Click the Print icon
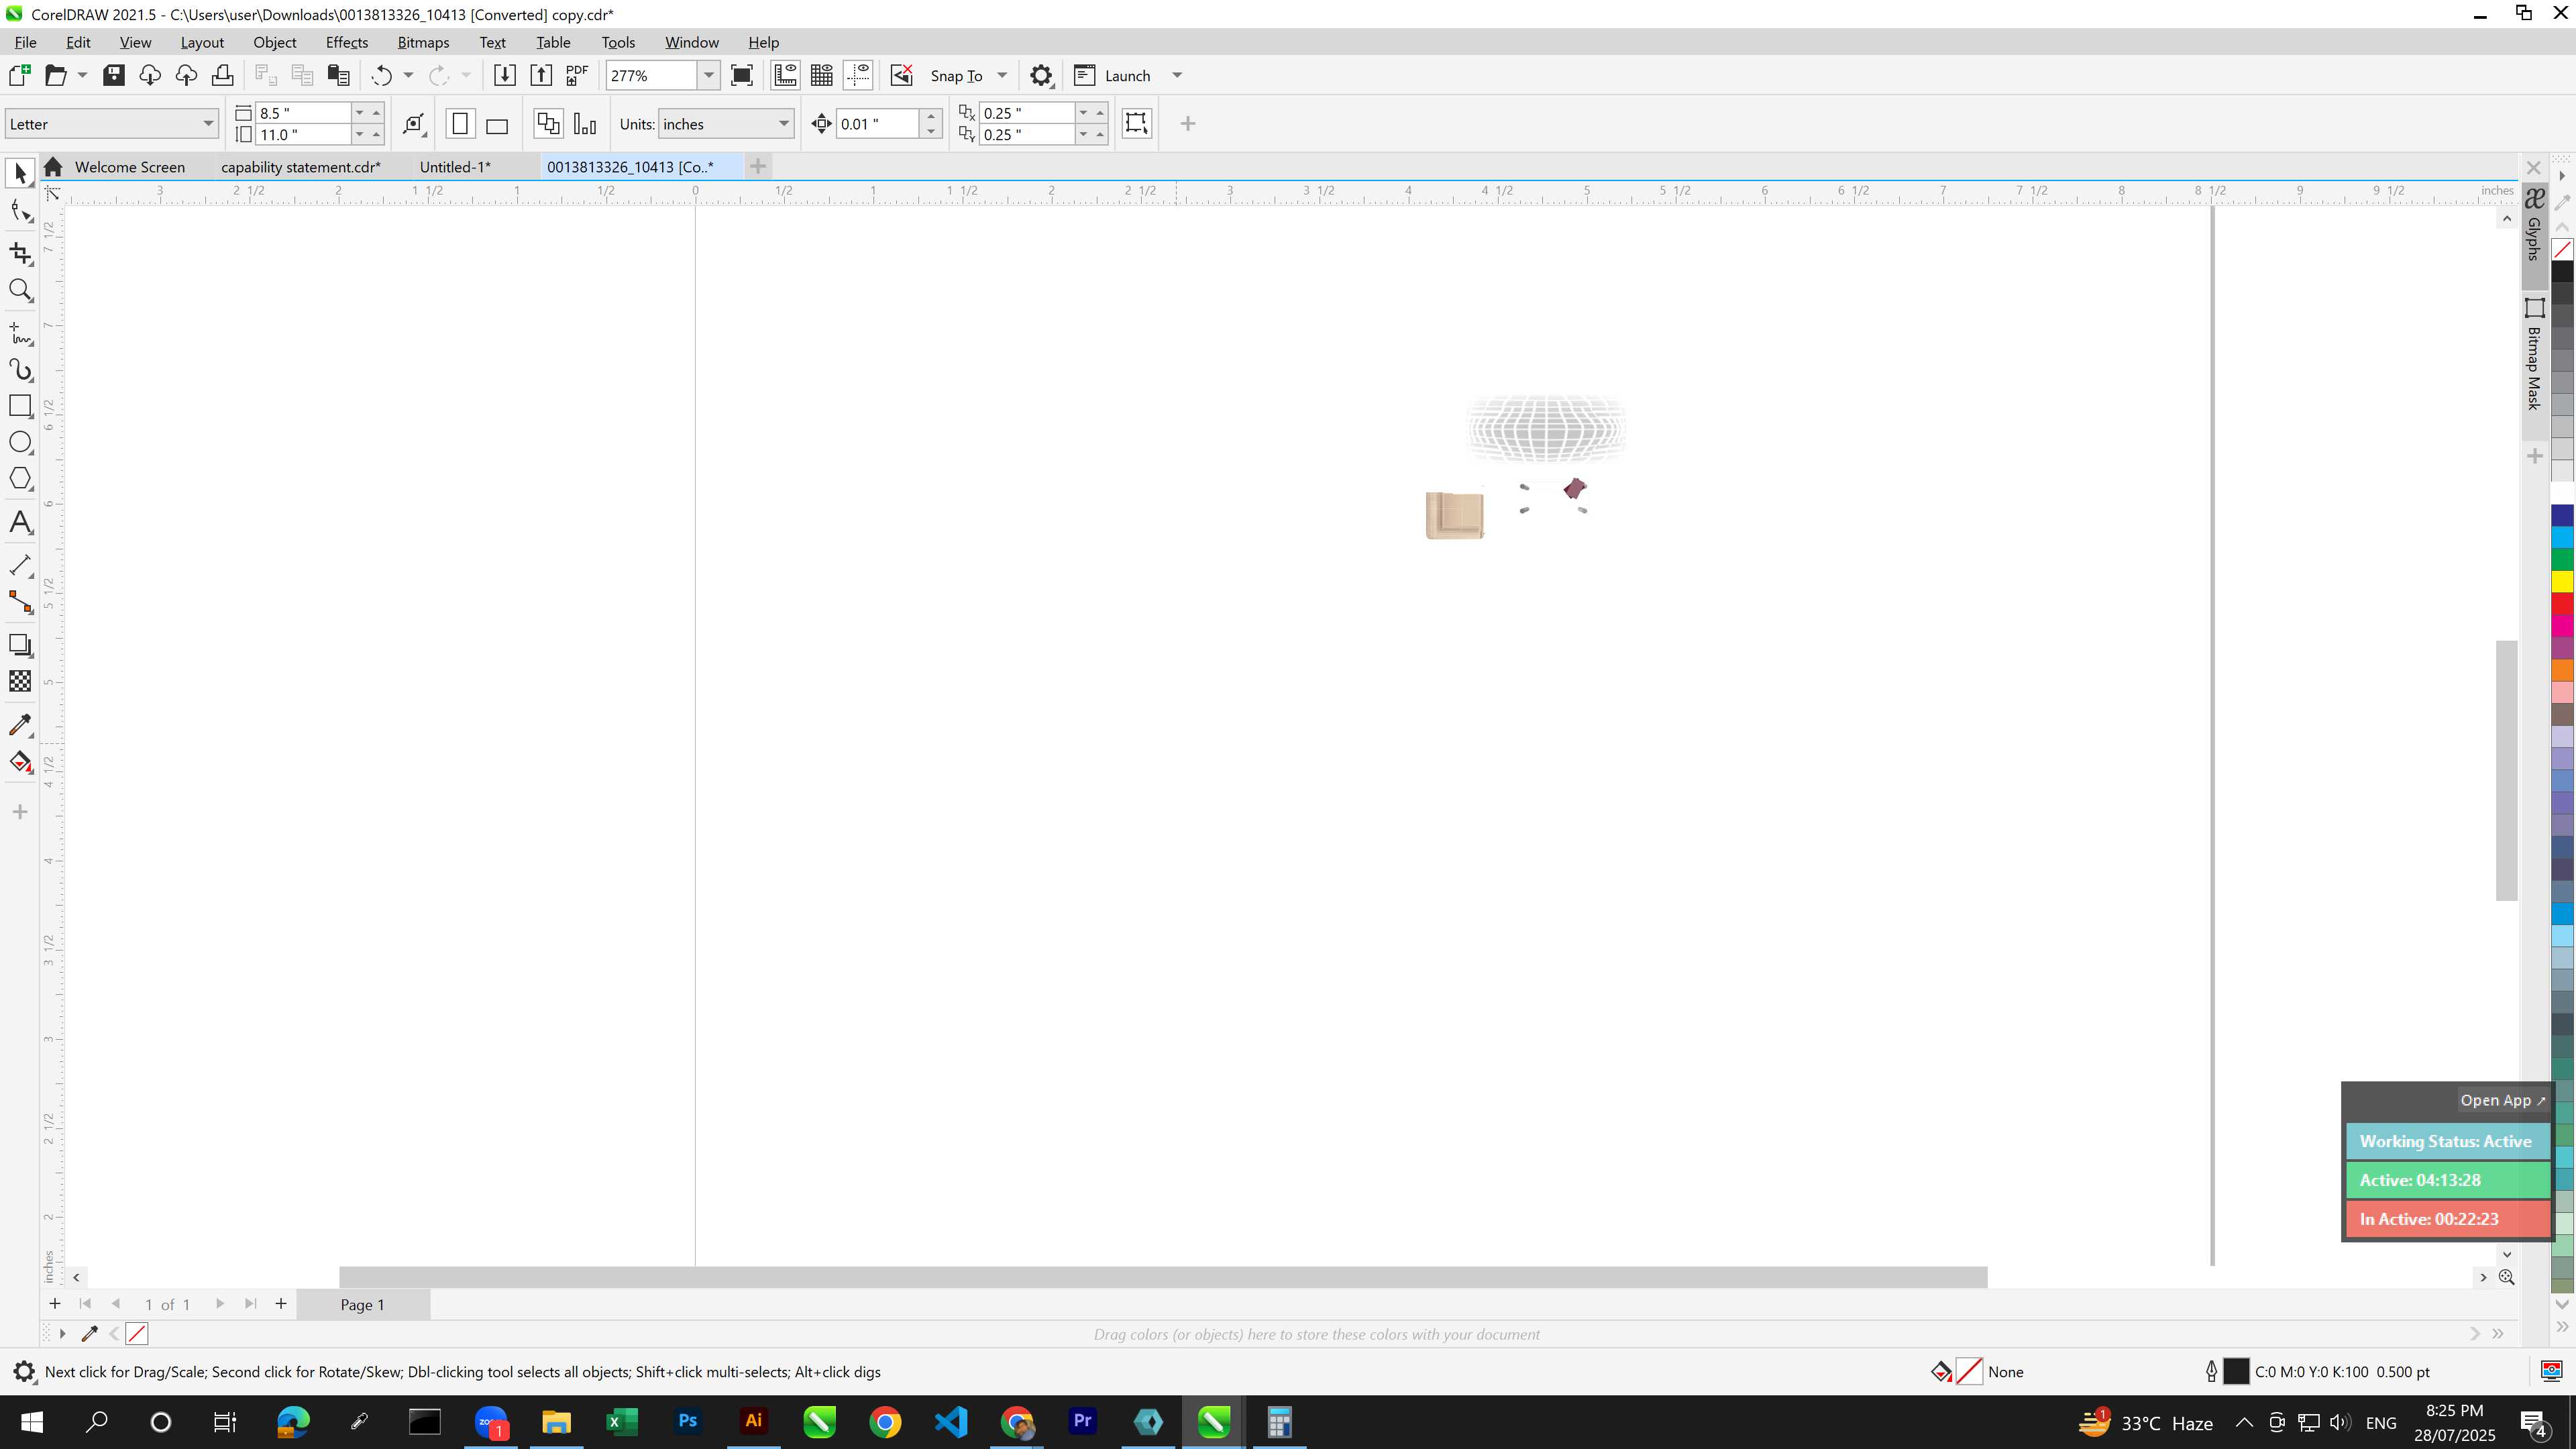2576x1449 pixels. pos(222,75)
